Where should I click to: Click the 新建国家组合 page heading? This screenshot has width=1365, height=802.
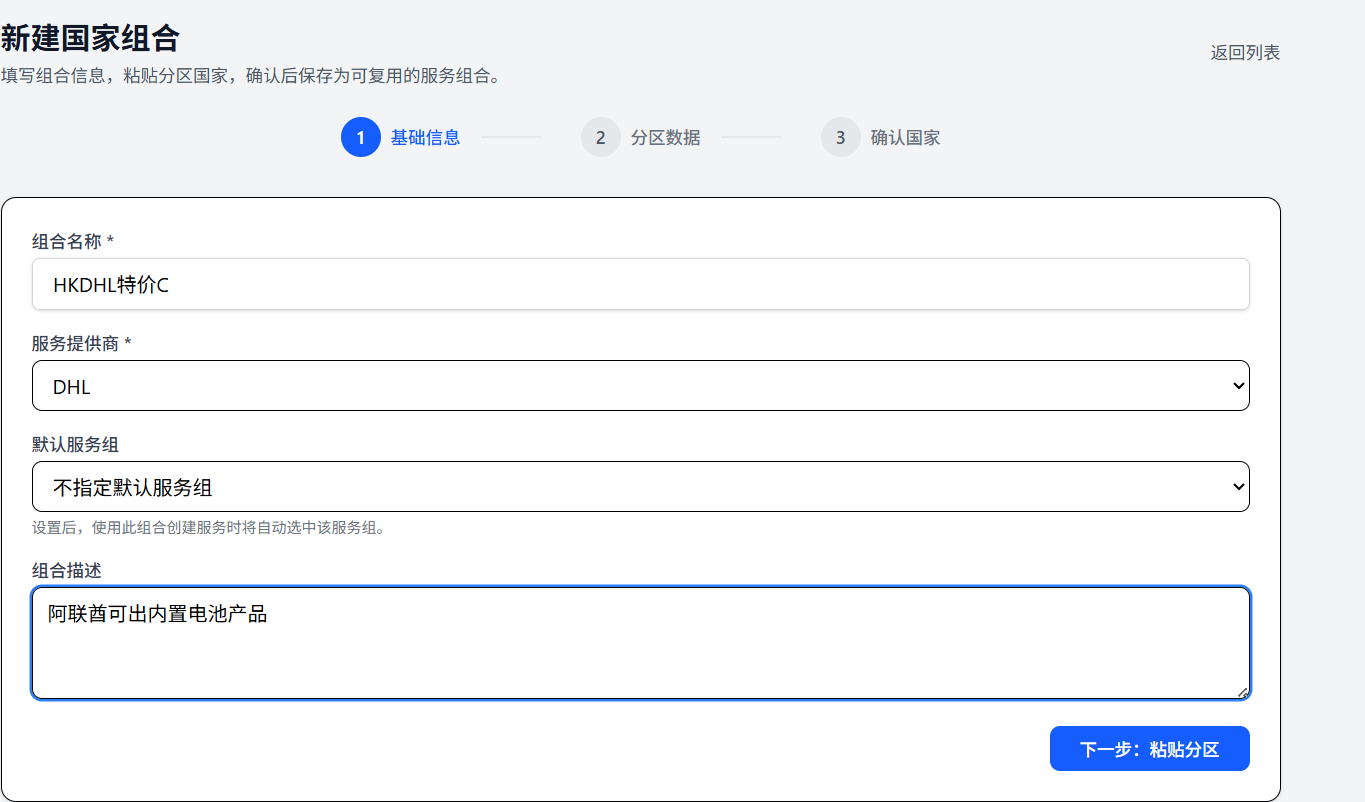90,38
